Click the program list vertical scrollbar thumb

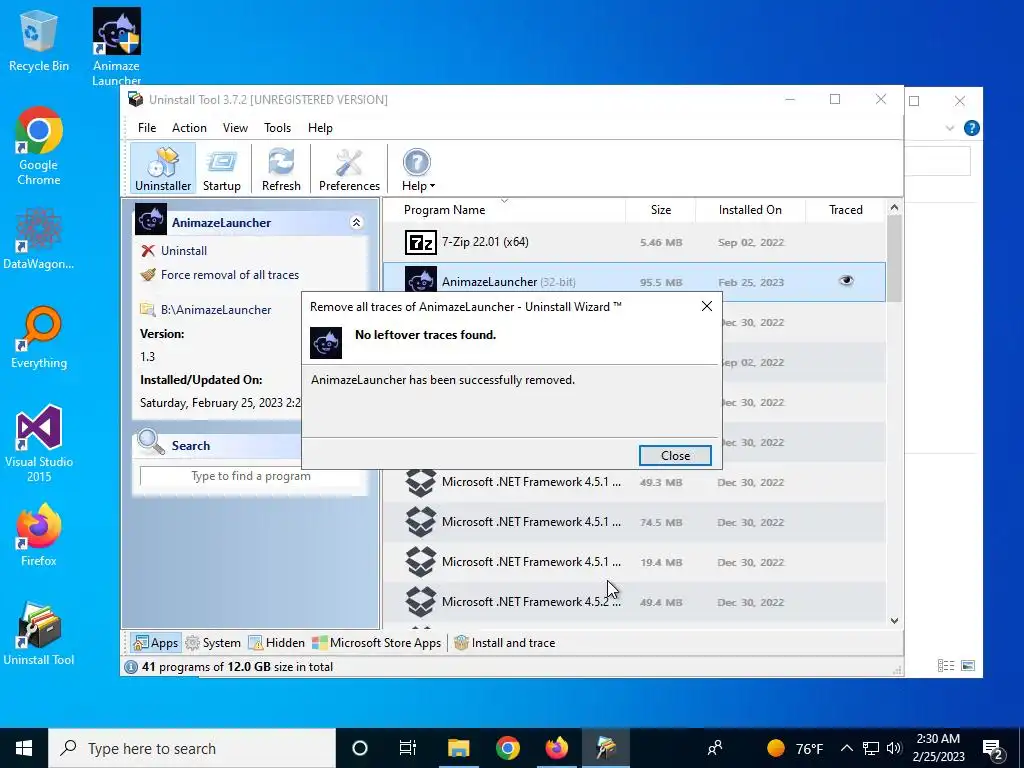(x=894, y=259)
